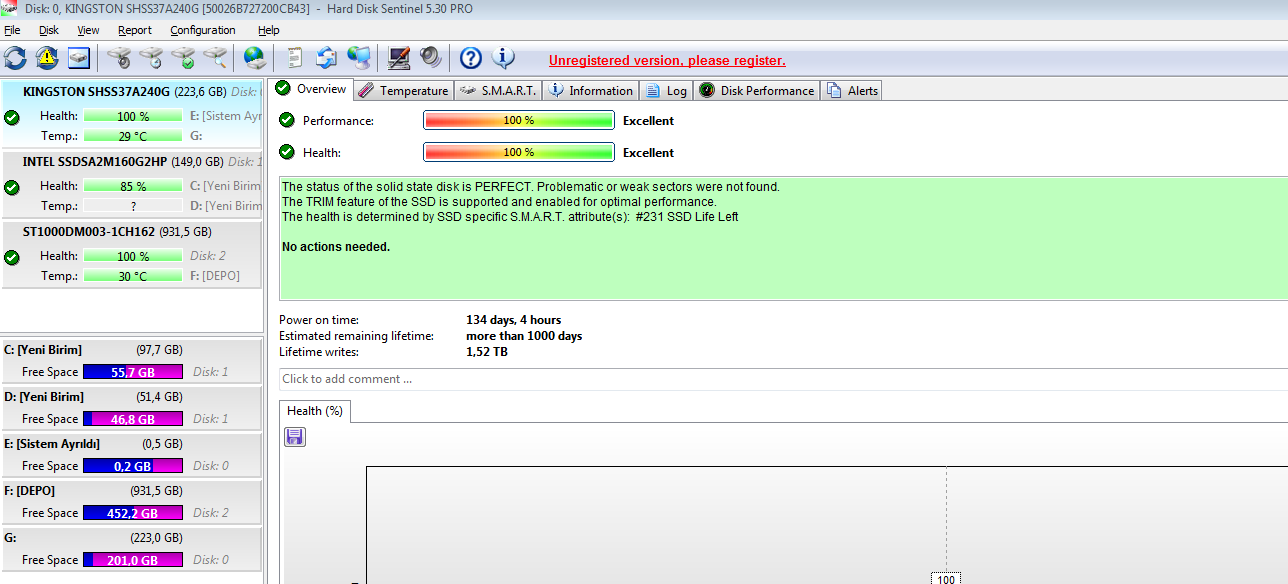Select the E: [Sistem Ayrıldı] partition
This screenshot has height=584, width=1288.
131,454
